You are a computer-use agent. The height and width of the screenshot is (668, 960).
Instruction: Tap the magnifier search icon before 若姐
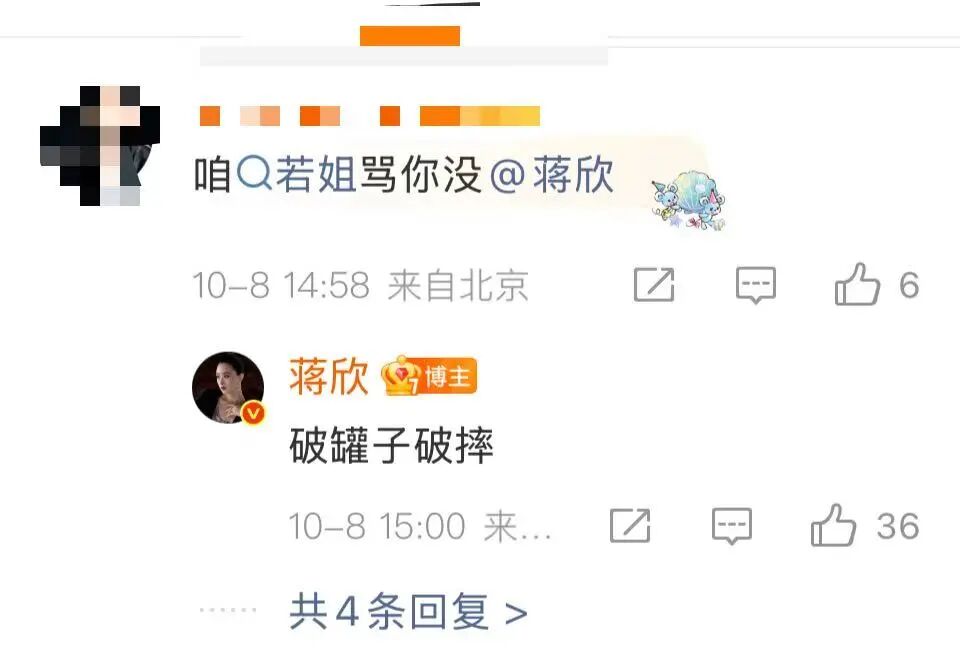254,173
